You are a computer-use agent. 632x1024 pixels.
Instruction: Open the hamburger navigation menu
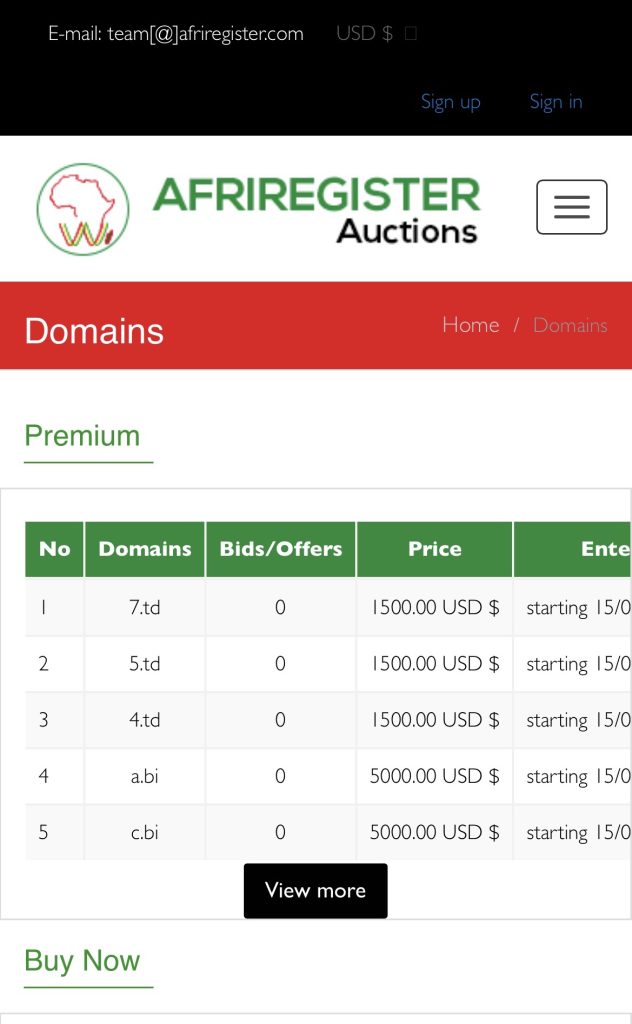pyautogui.click(x=571, y=207)
